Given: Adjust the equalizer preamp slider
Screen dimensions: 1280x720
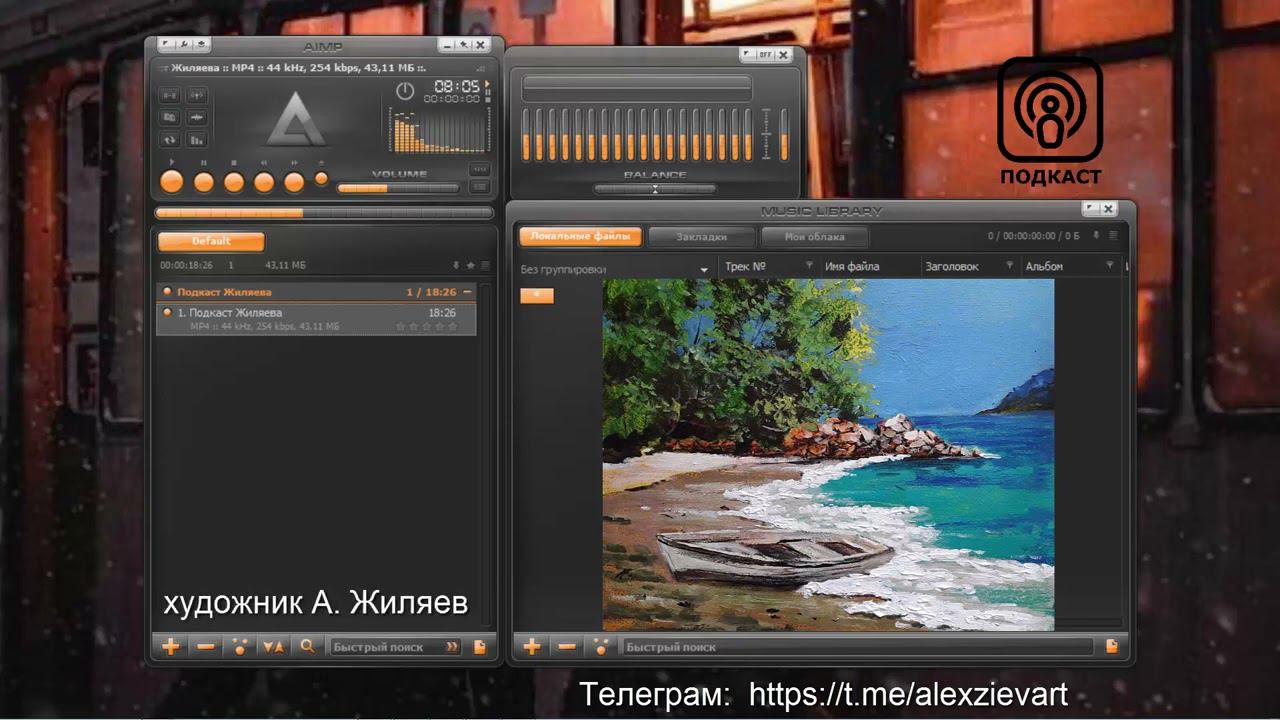Looking at the screenshot, I should coord(783,134).
